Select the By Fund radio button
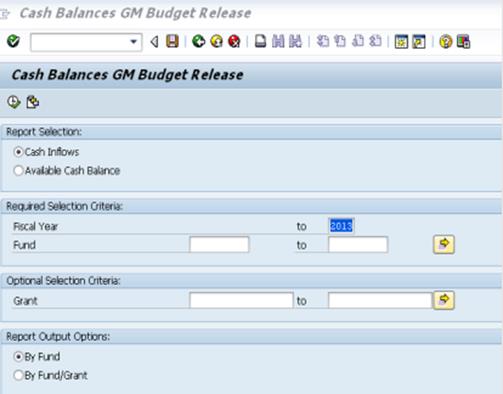 click(18, 357)
